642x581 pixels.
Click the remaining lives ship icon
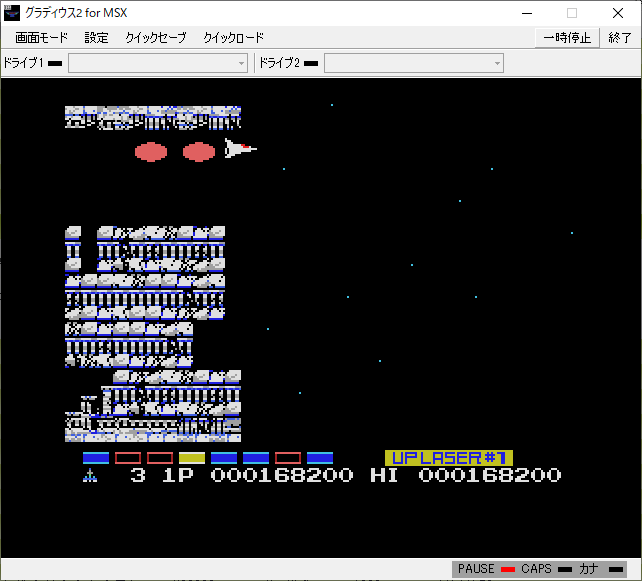click(x=90, y=475)
